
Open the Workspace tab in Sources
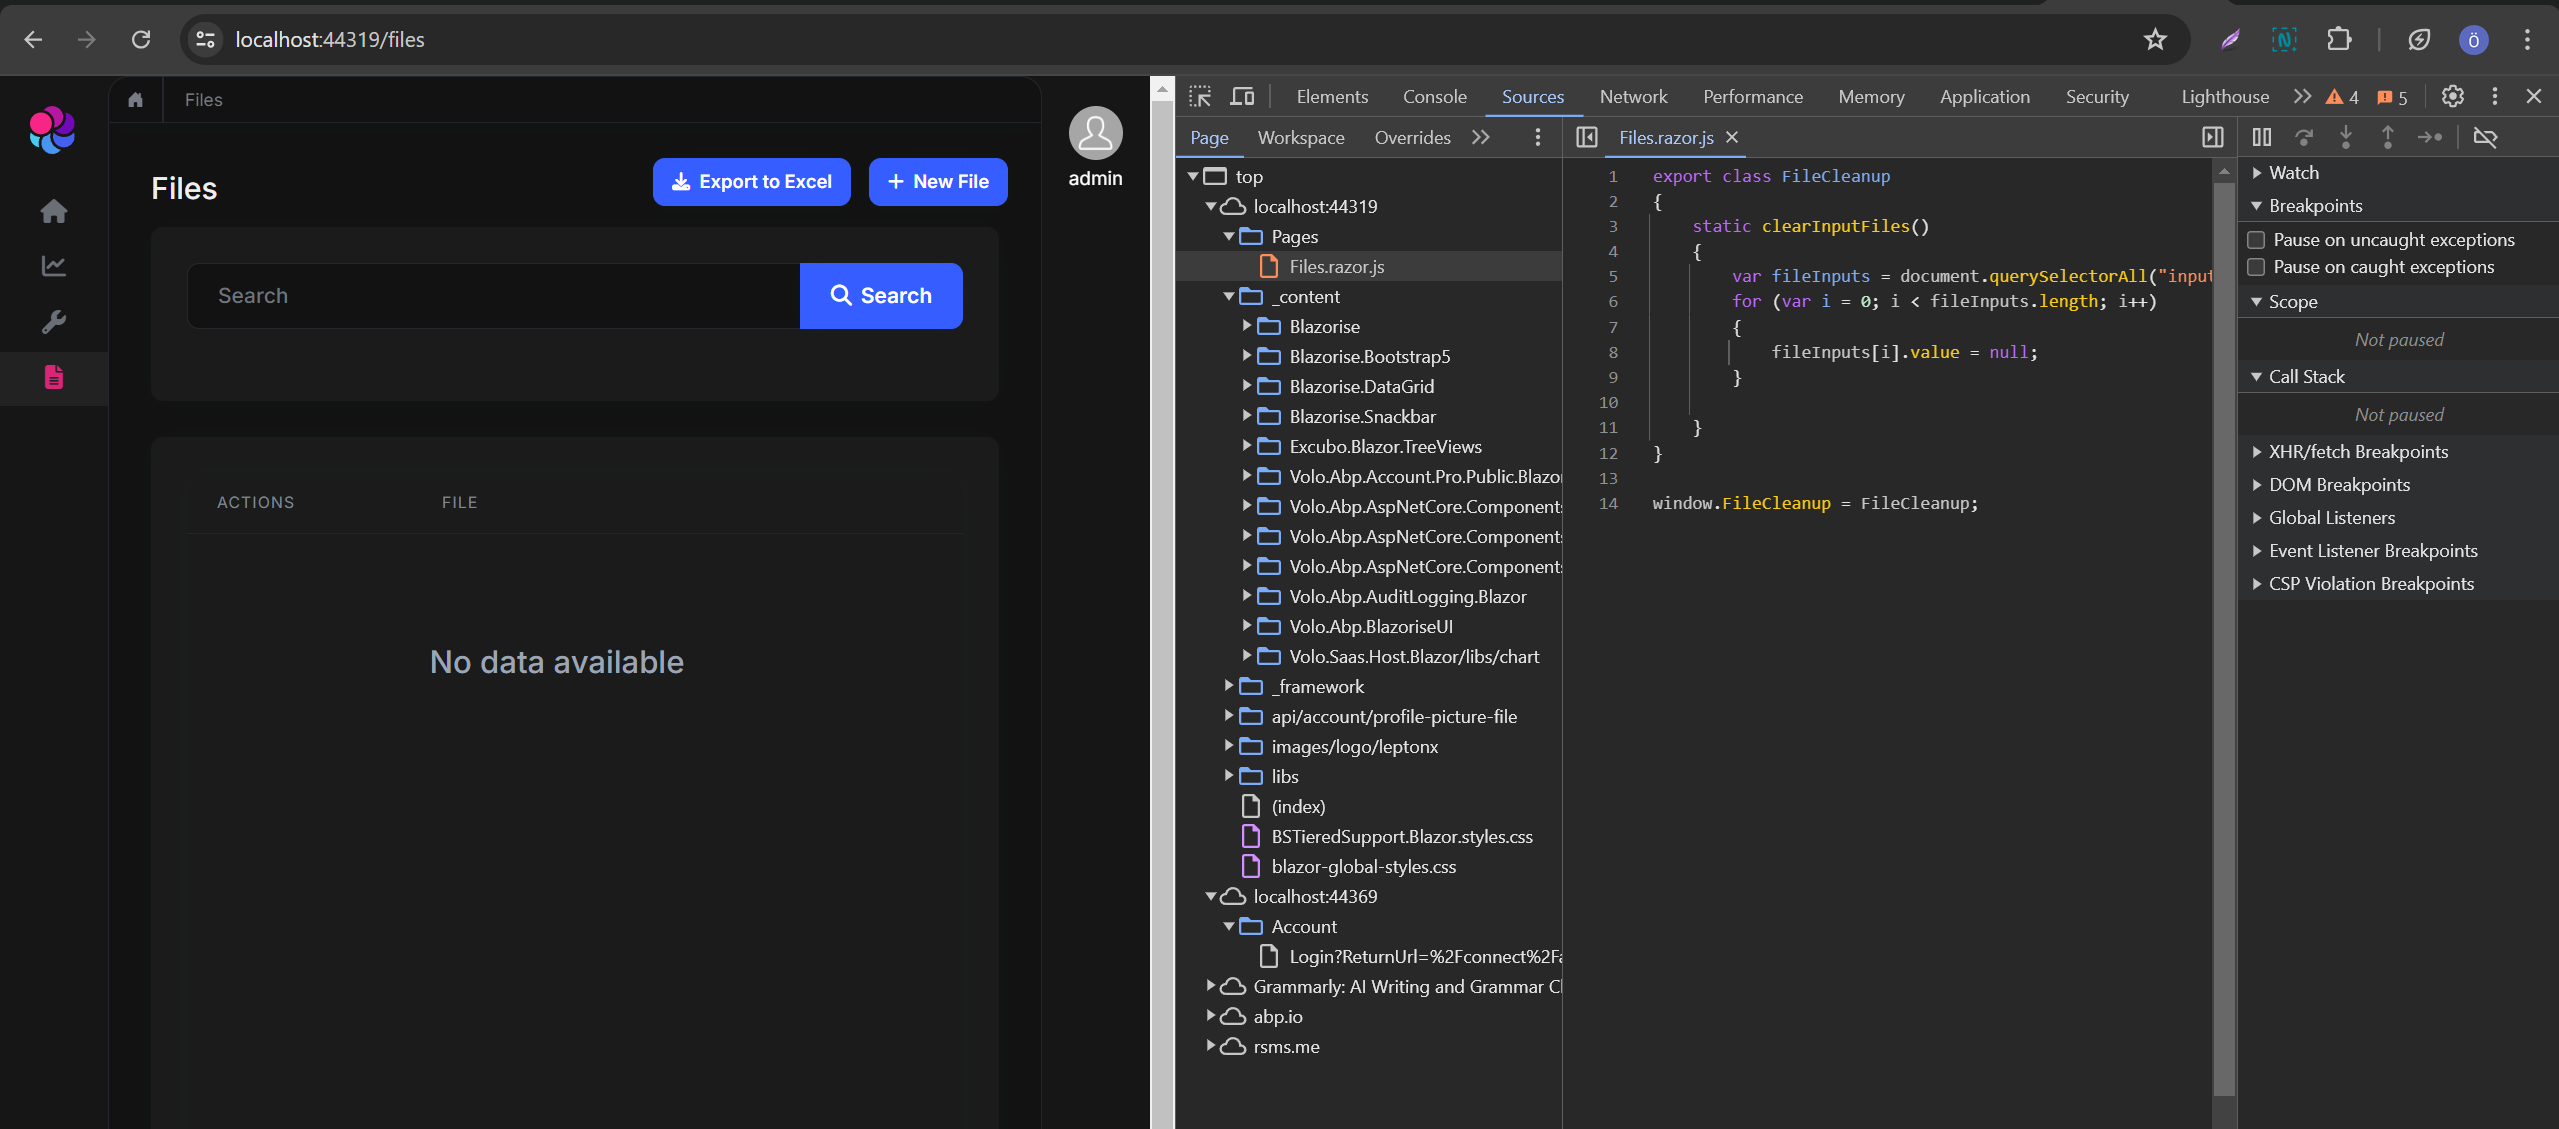click(1300, 138)
